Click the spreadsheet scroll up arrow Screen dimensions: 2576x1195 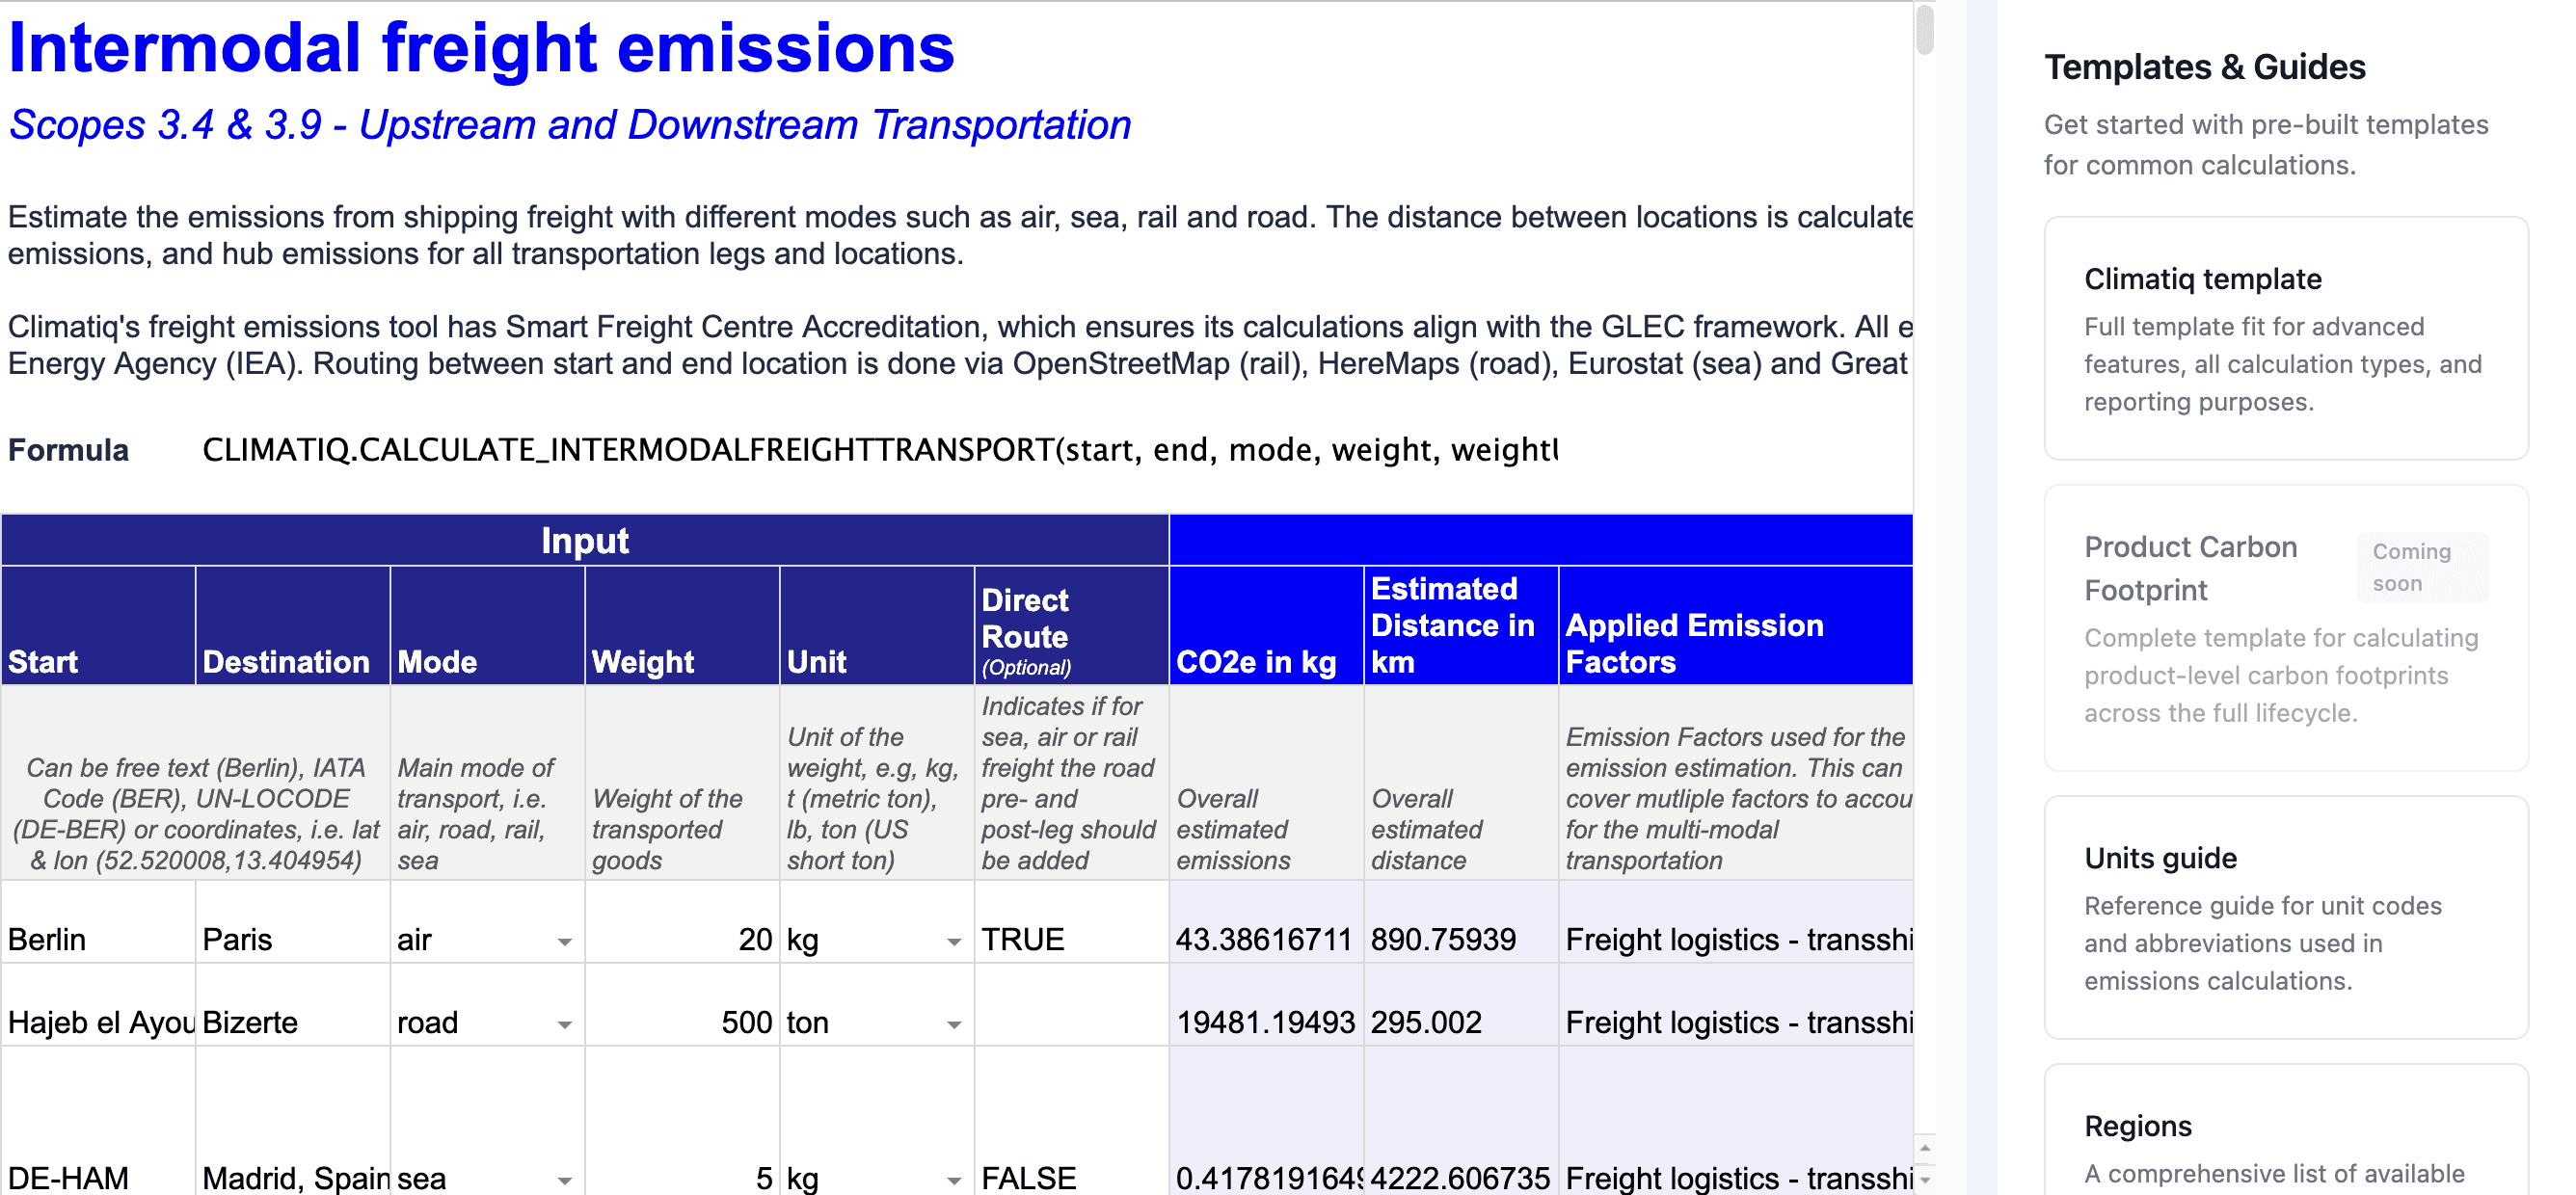(1925, 1148)
